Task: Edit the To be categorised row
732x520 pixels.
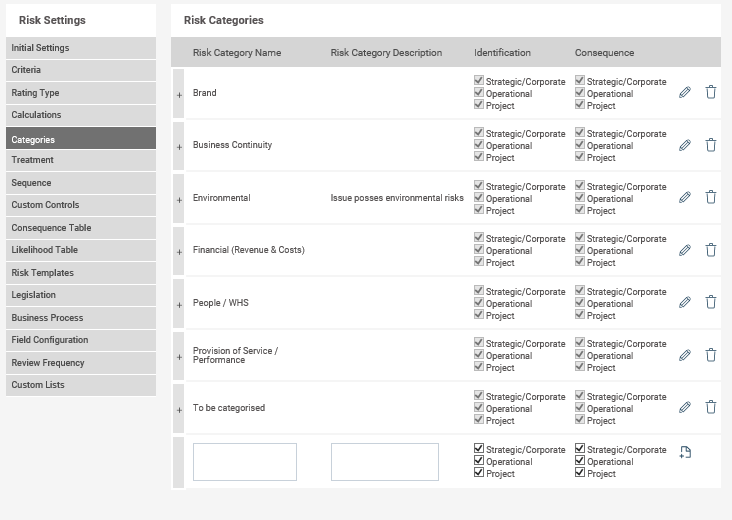Action: [x=684, y=408]
